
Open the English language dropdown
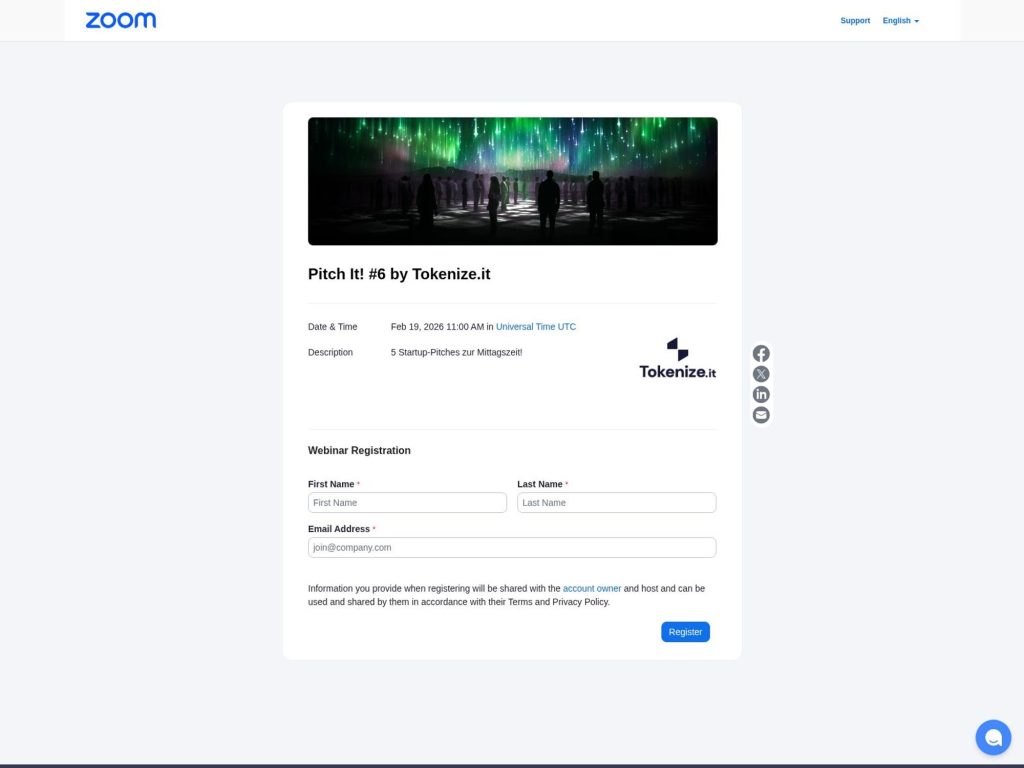[x=900, y=21]
